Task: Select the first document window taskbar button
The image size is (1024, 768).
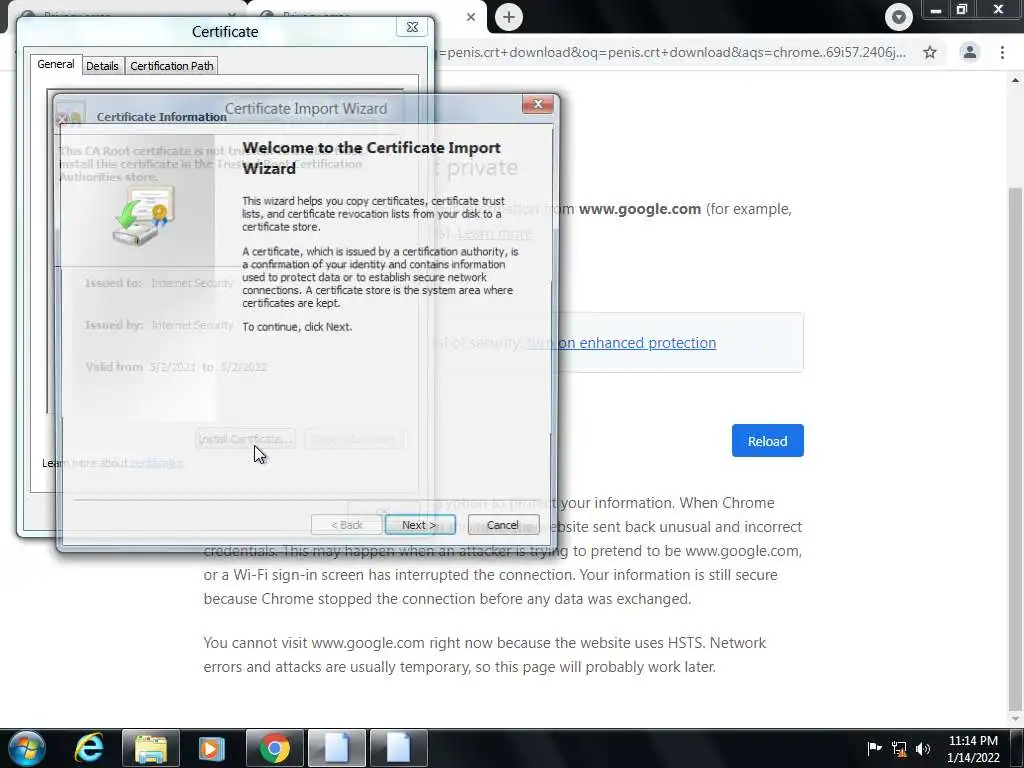Action: 336,748
